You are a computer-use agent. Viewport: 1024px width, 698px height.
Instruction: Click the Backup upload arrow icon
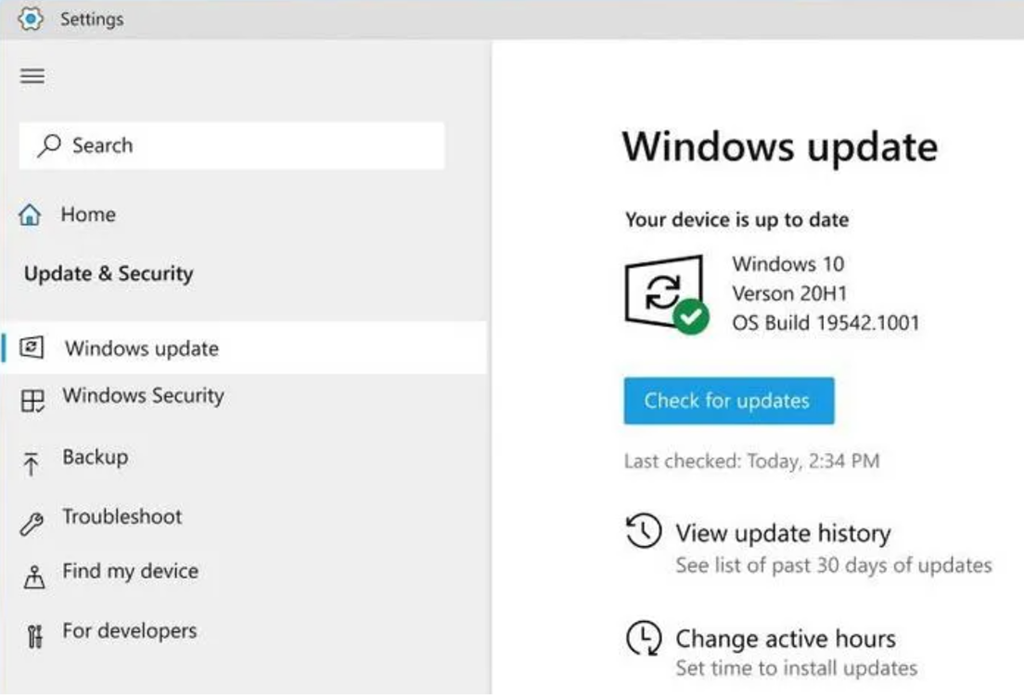coord(32,463)
